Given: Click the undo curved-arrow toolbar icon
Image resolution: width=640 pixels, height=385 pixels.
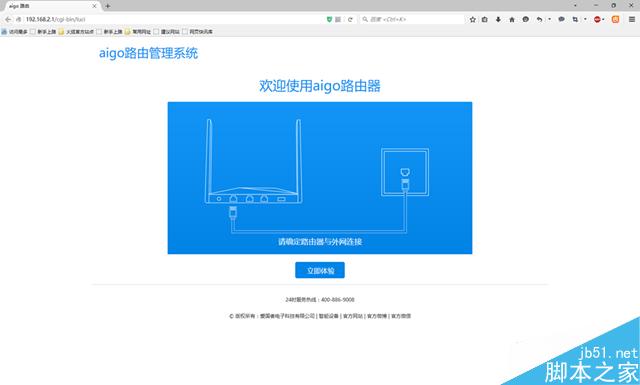Looking at the screenshot, I should click(x=540, y=19).
